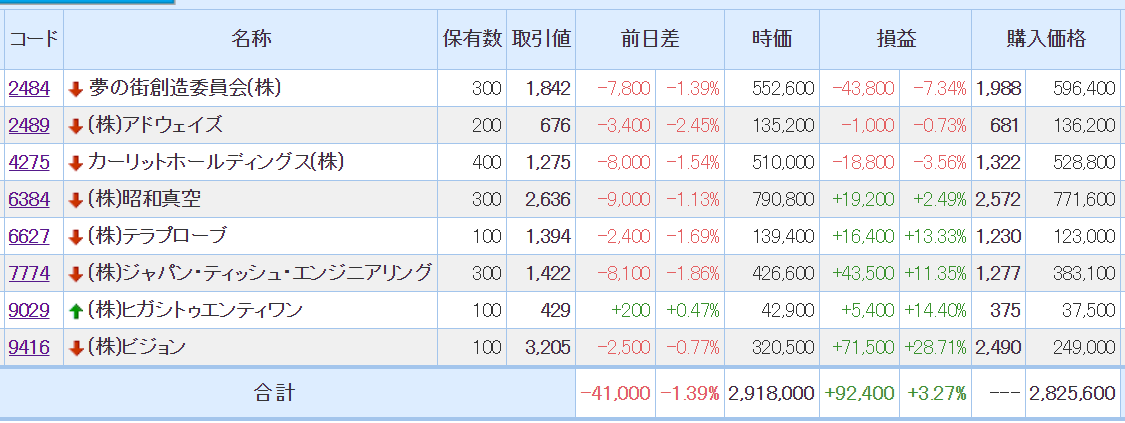Click the green up arrow for ヒガシトゥエンティワン
Viewport: 1125px width, 423px height.
tap(76, 311)
